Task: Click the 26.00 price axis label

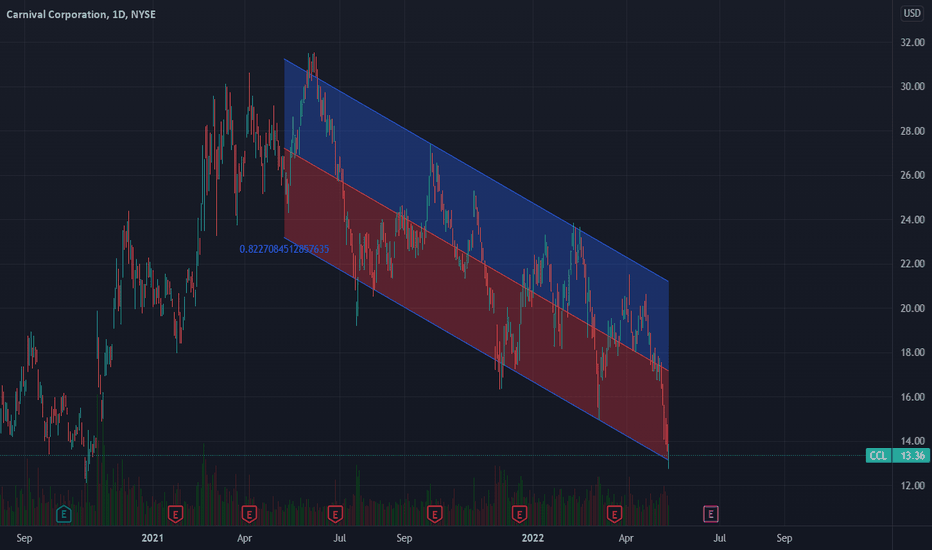Action: (x=912, y=175)
